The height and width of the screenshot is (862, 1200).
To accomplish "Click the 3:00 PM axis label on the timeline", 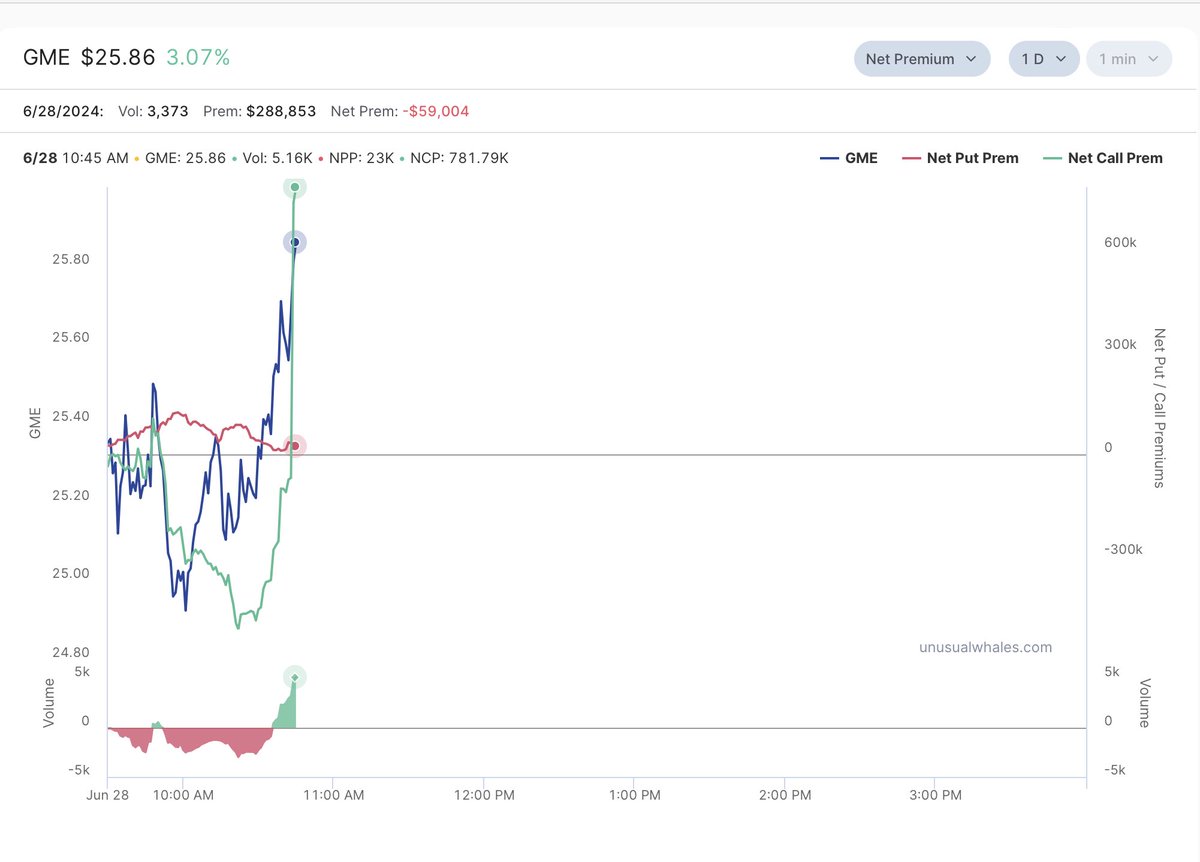I will point(935,795).
